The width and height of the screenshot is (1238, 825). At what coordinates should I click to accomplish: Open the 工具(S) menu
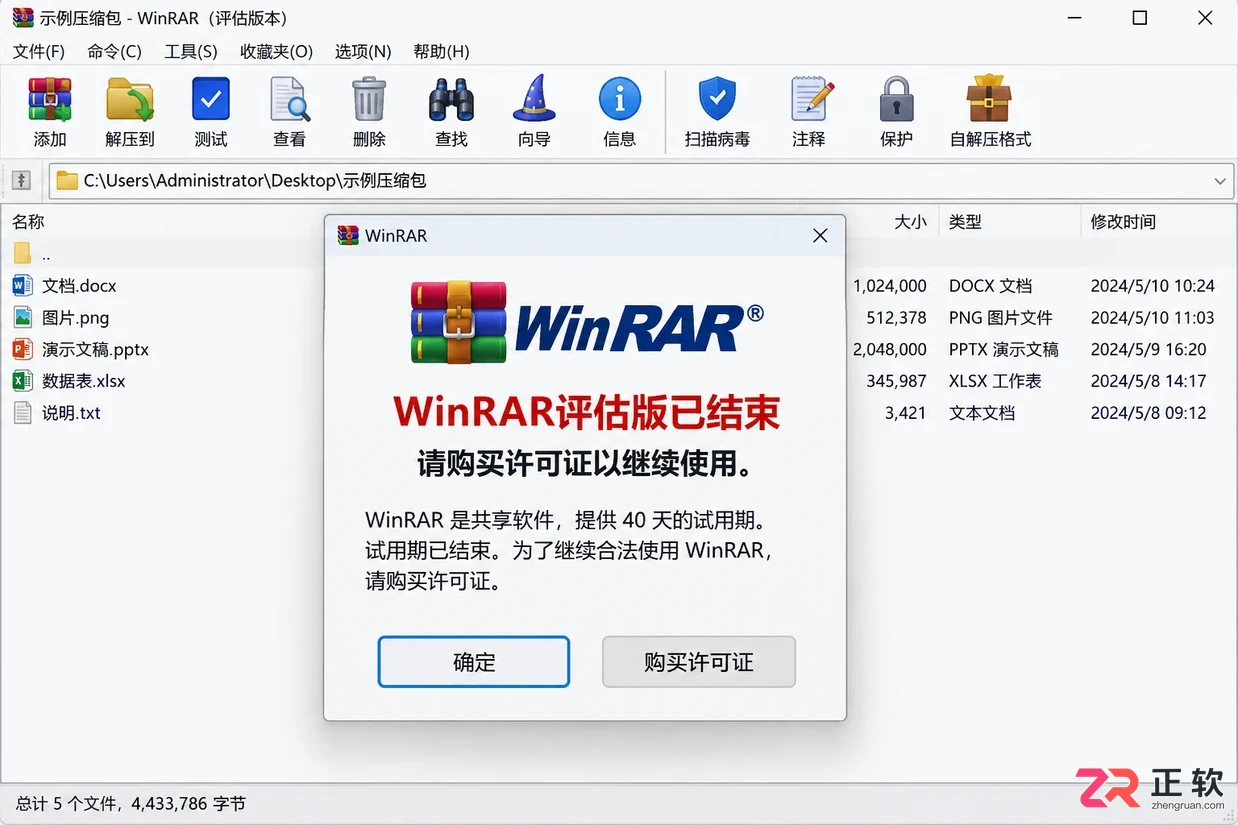pos(190,51)
